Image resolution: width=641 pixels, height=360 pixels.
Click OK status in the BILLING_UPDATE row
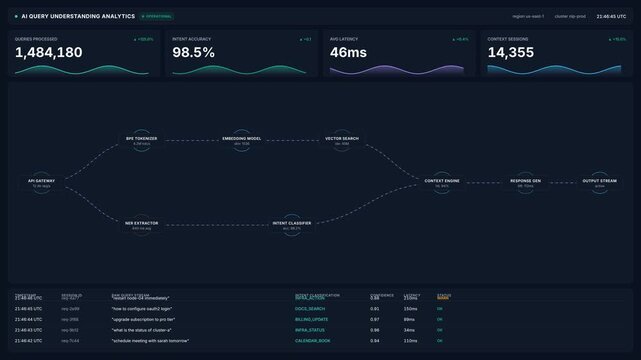439,320
